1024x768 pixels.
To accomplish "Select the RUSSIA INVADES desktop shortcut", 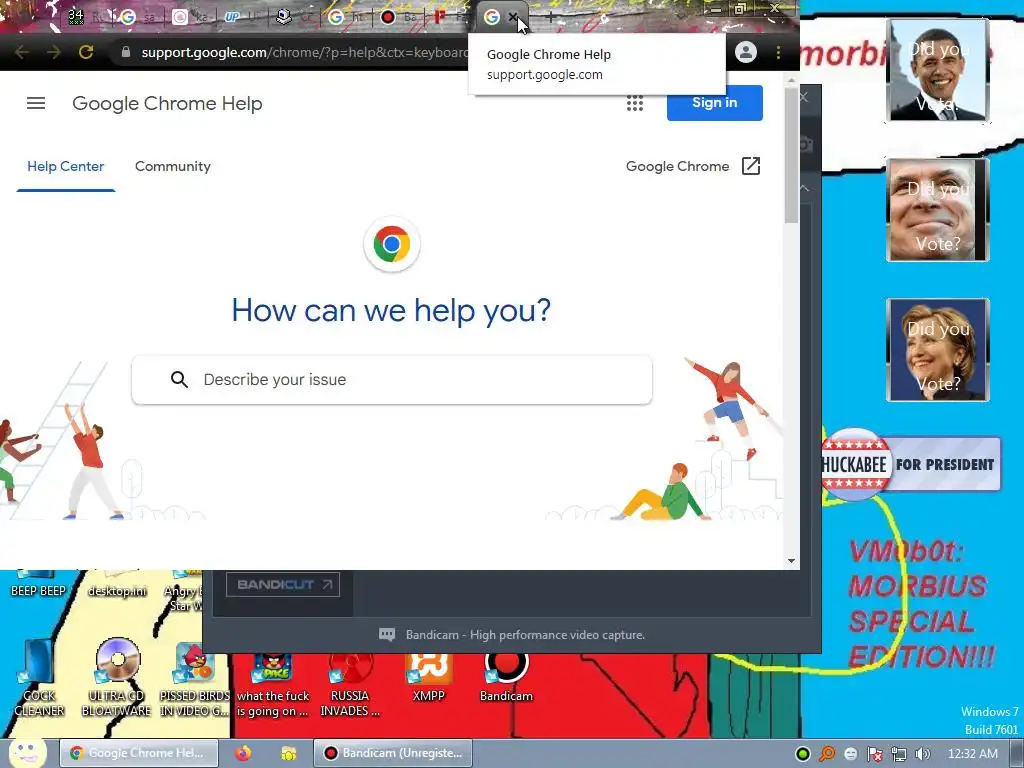I will tap(350, 685).
